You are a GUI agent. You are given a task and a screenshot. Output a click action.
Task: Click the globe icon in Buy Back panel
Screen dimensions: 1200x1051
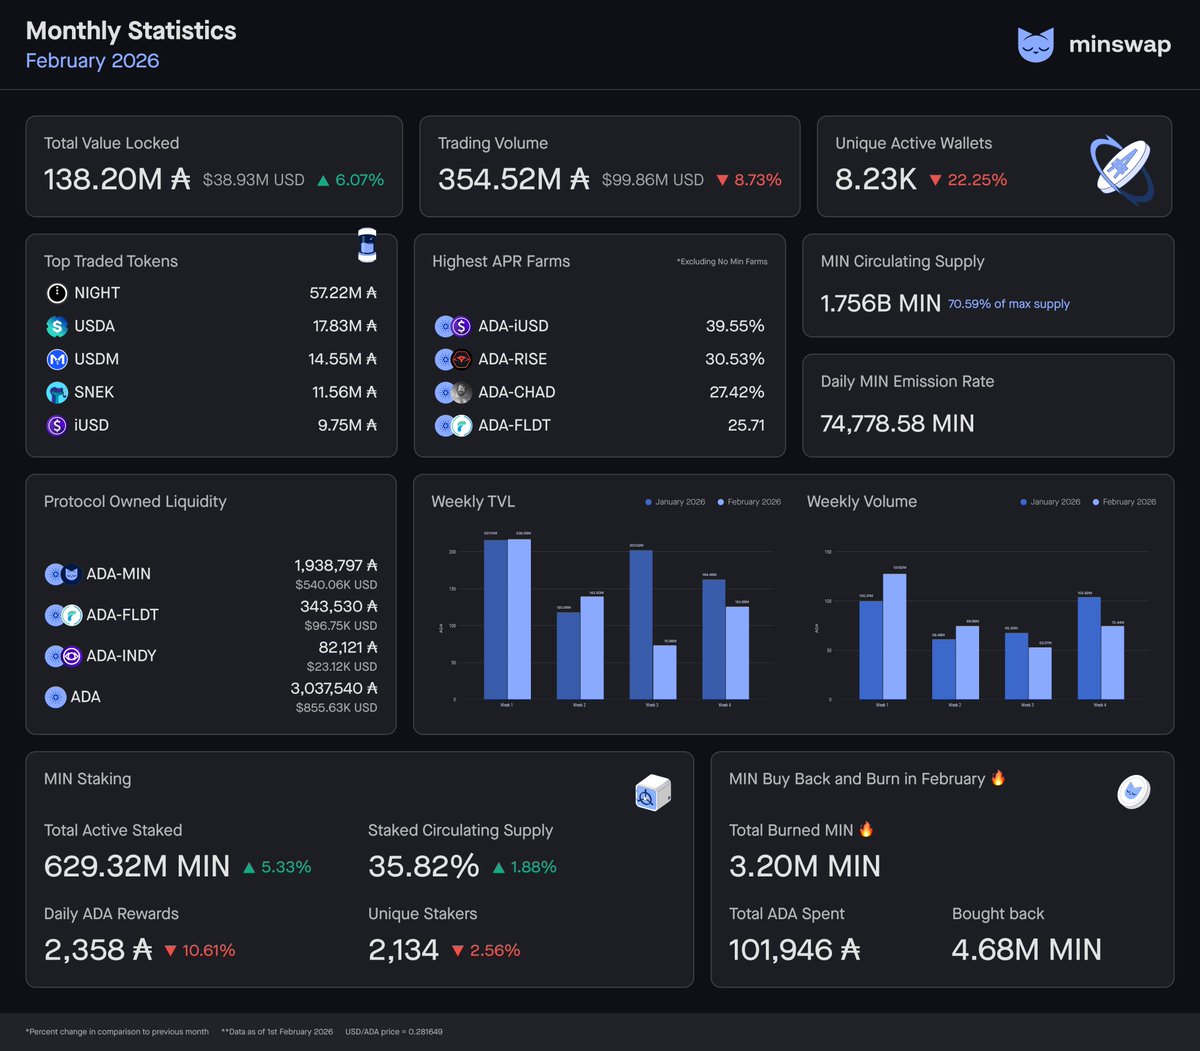pos(1133,791)
